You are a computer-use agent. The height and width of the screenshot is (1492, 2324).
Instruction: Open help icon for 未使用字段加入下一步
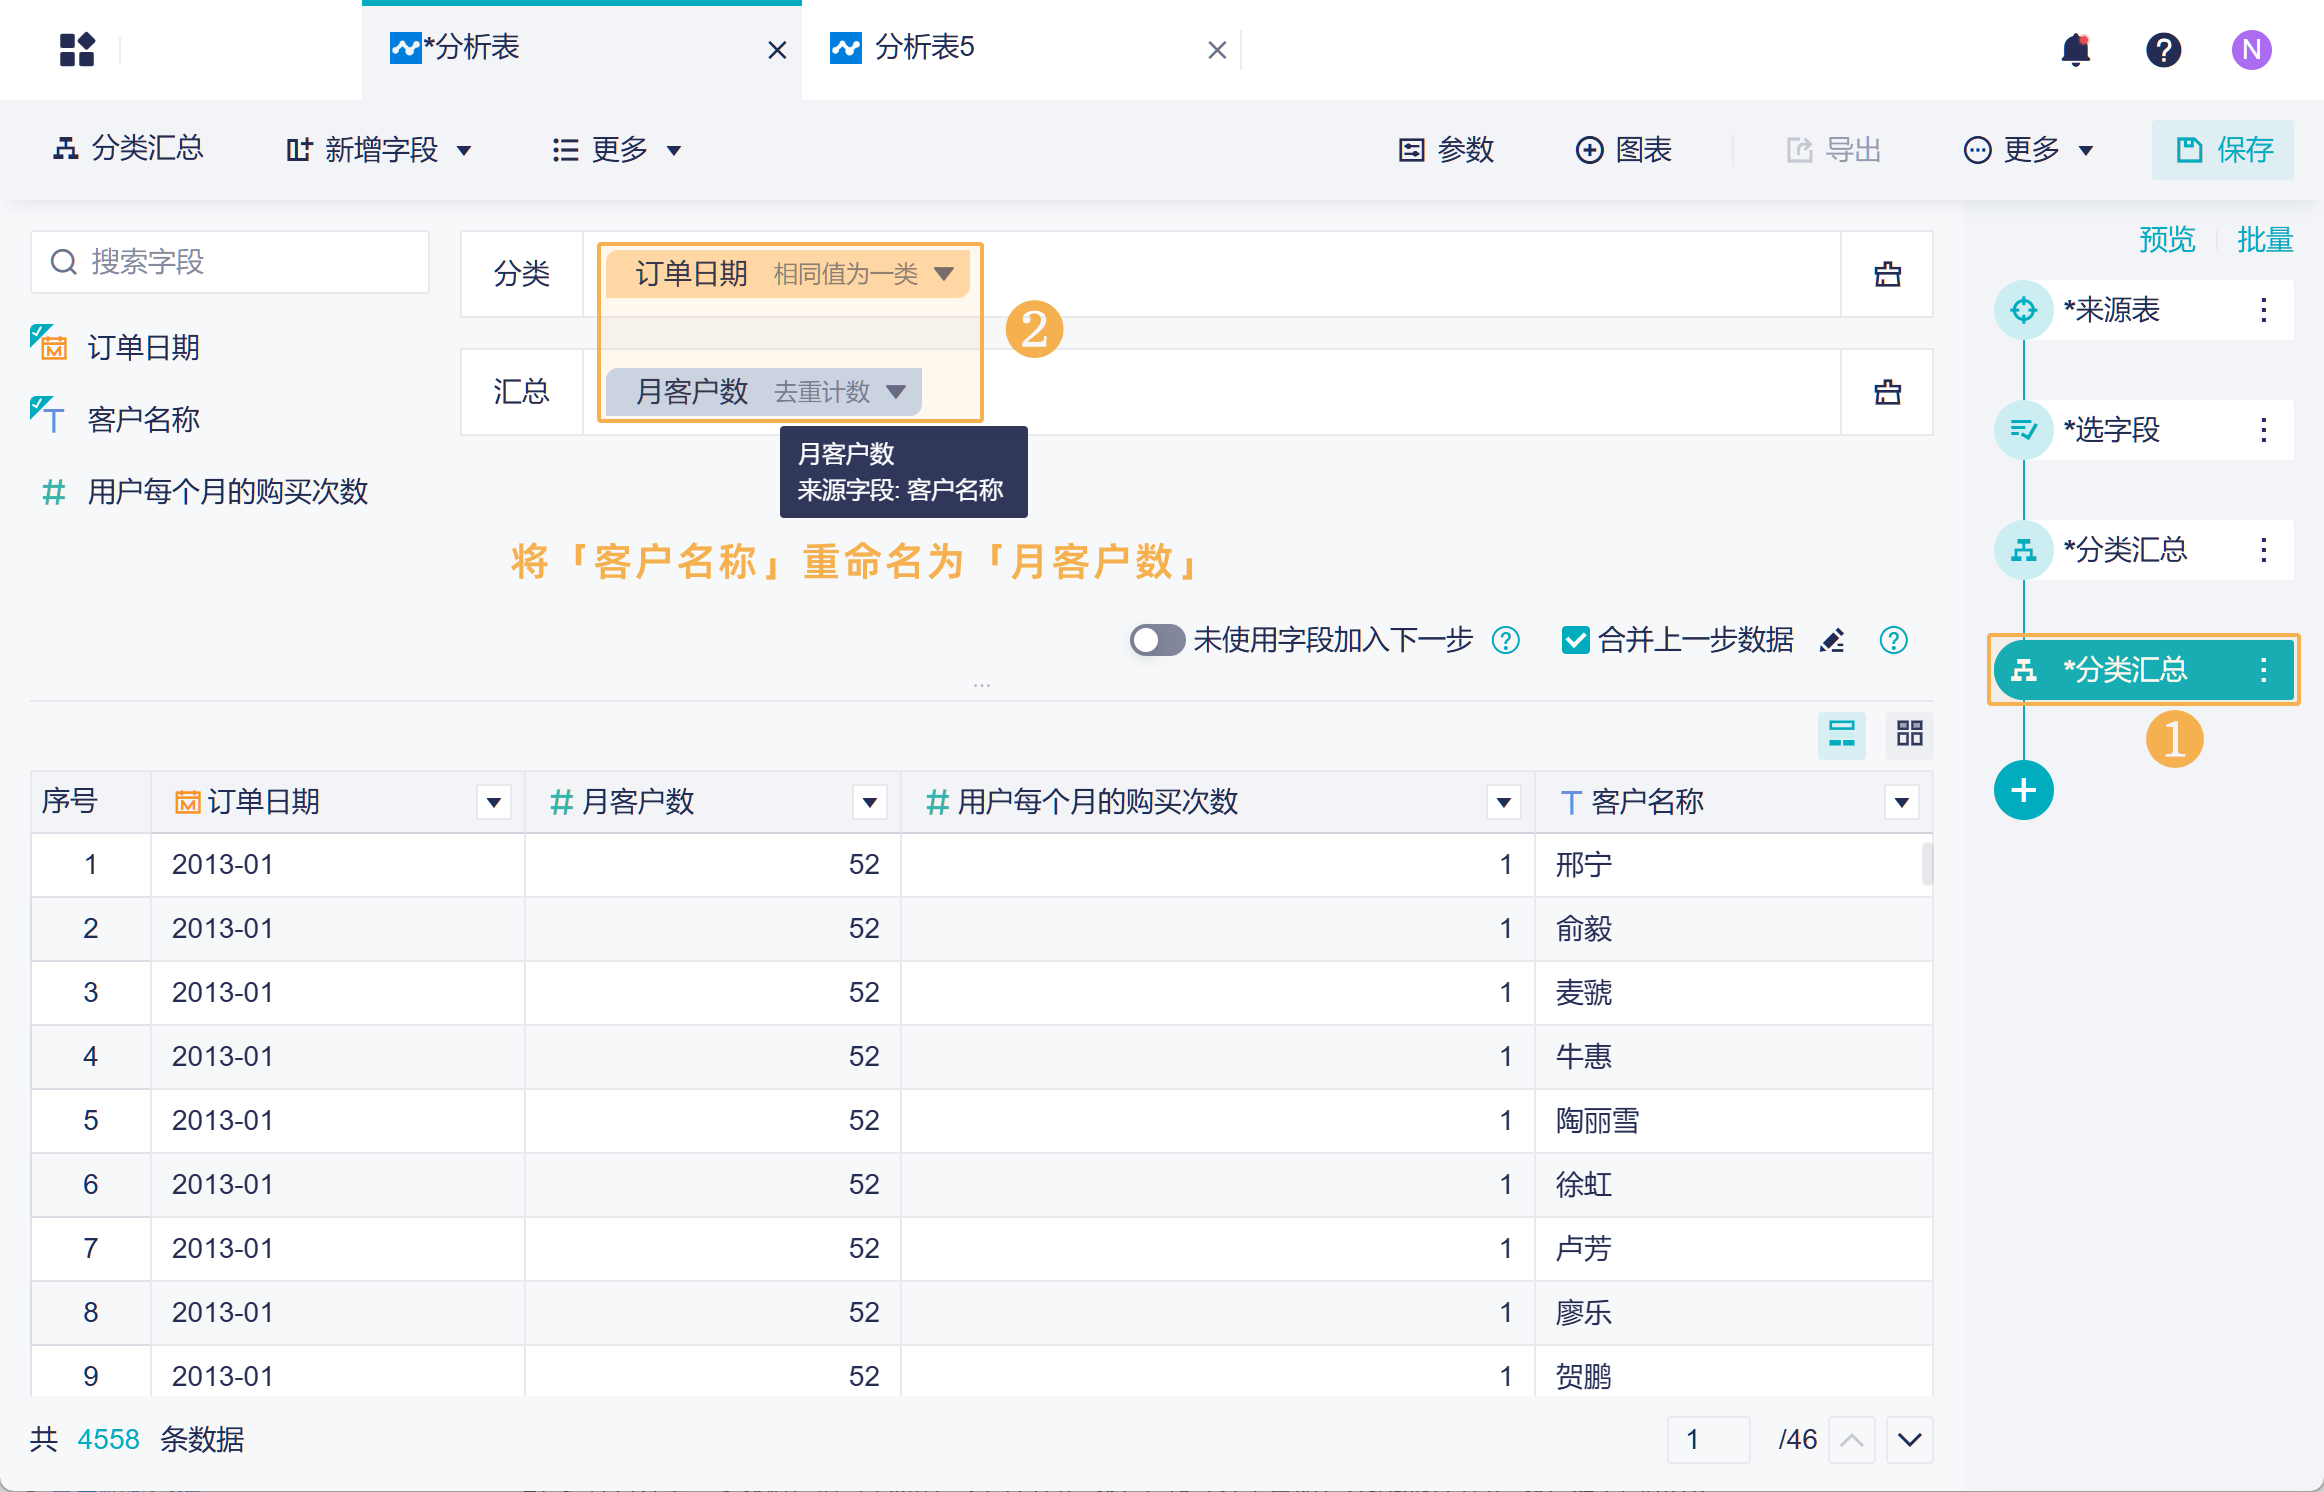click(1505, 640)
